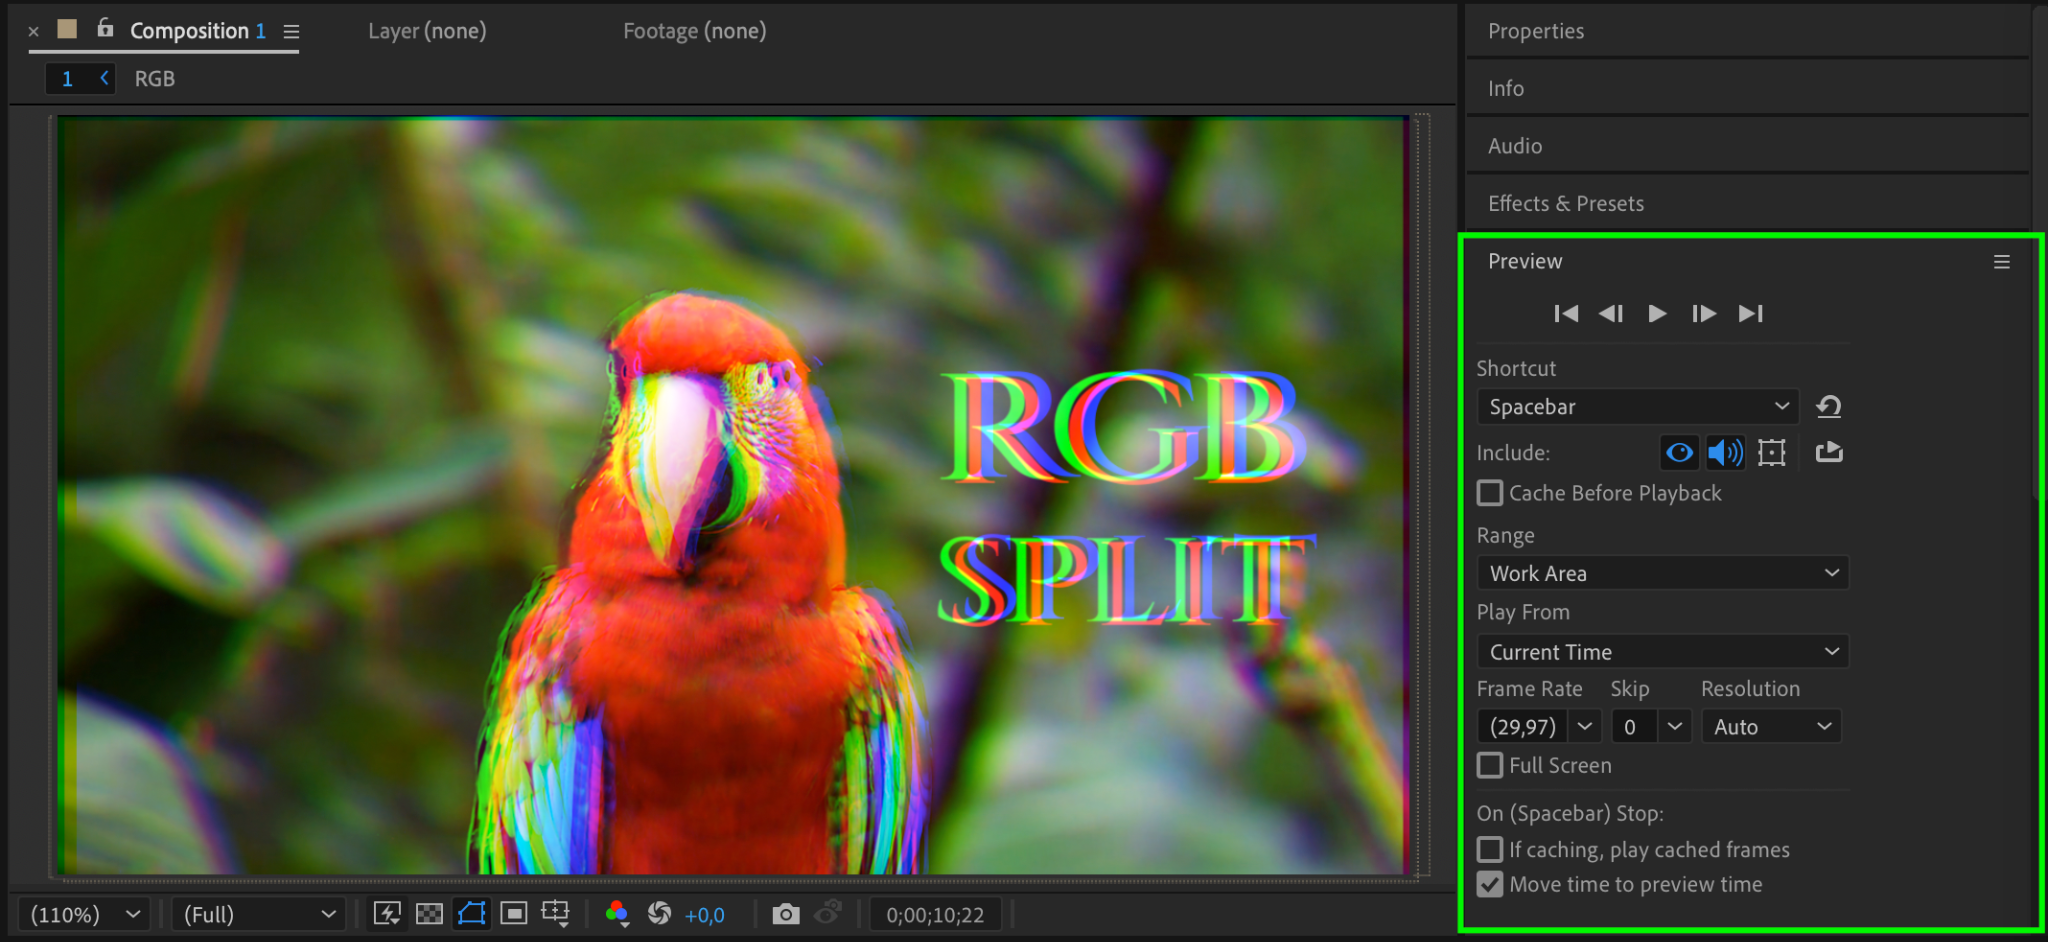This screenshot has width=2048, height=942.
Task: Toggle the region of interest icon
Action: 513,914
